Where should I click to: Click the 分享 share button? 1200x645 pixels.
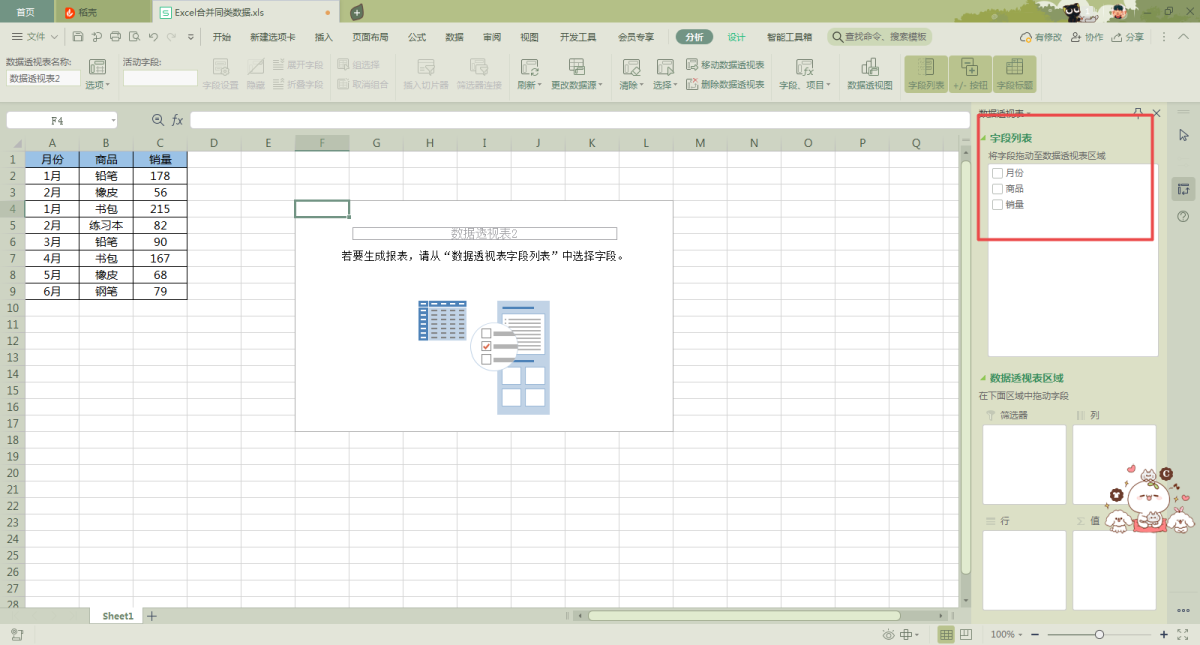click(x=1128, y=37)
